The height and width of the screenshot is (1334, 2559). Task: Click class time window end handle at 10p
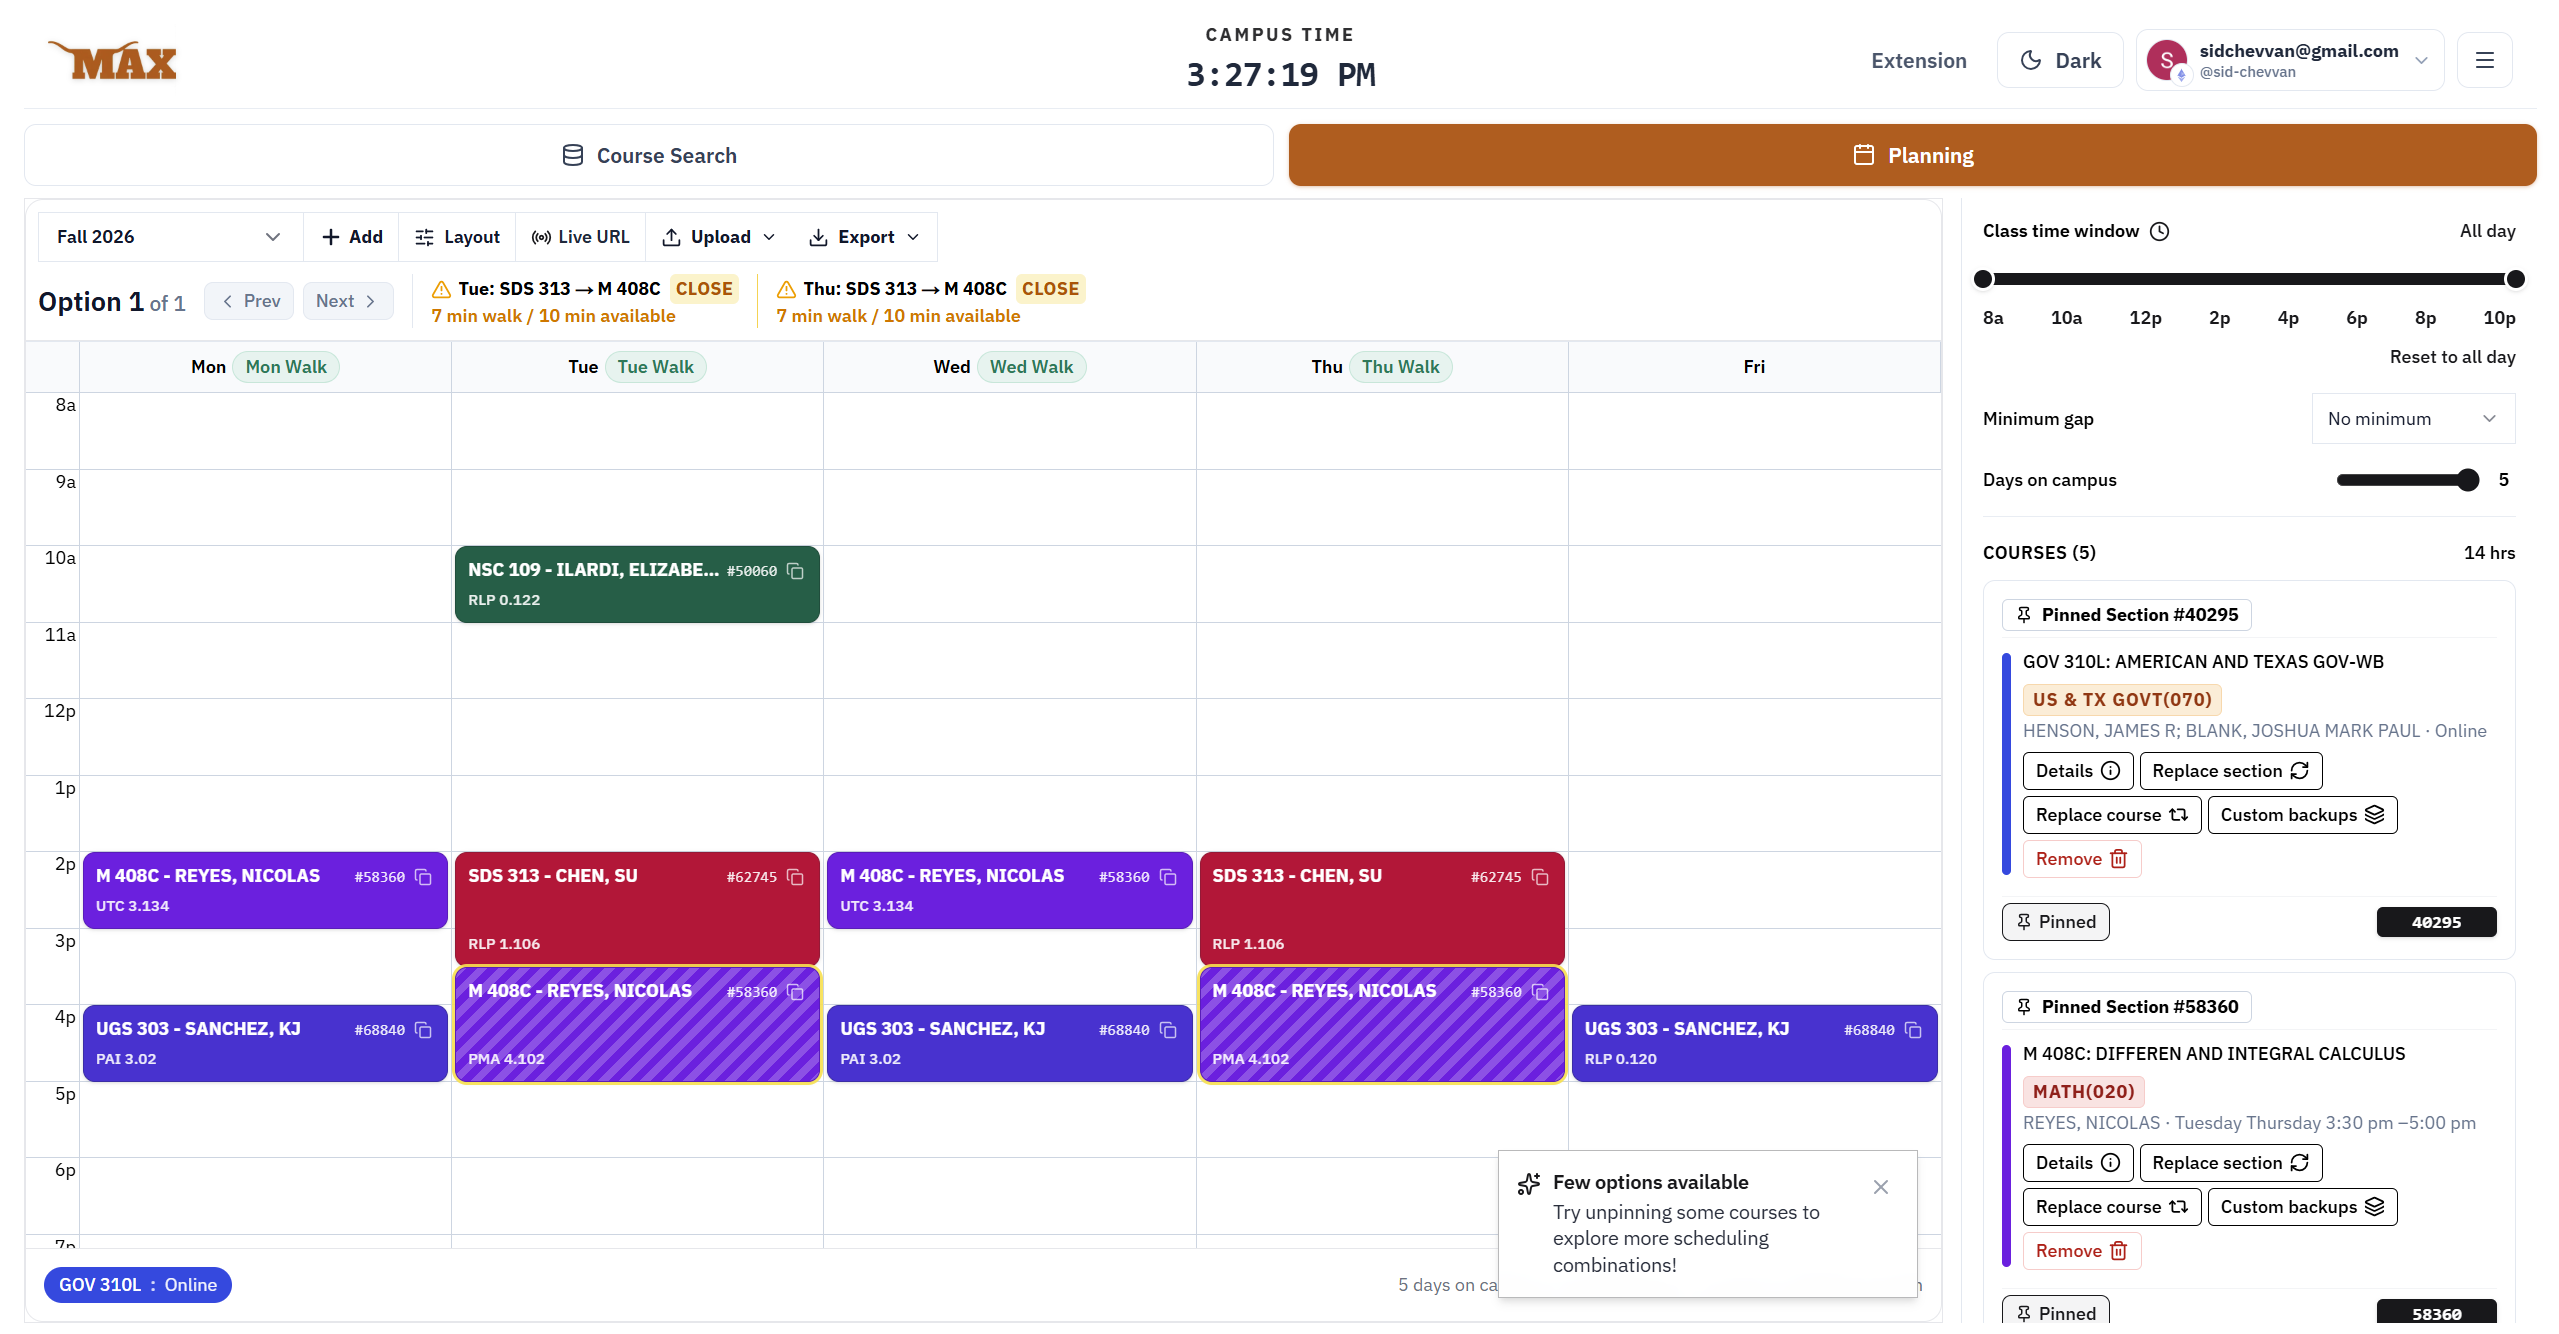tap(2515, 279)
